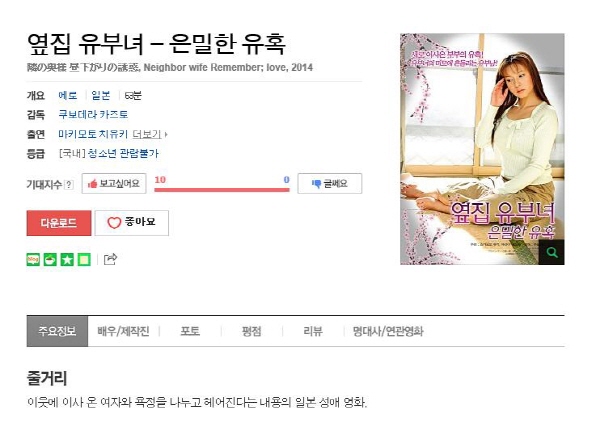Image resolution: width=600 pixels, height=429 pixels.
Task: Select the 리뷰 tab
Action: click(x=313, y=331)
